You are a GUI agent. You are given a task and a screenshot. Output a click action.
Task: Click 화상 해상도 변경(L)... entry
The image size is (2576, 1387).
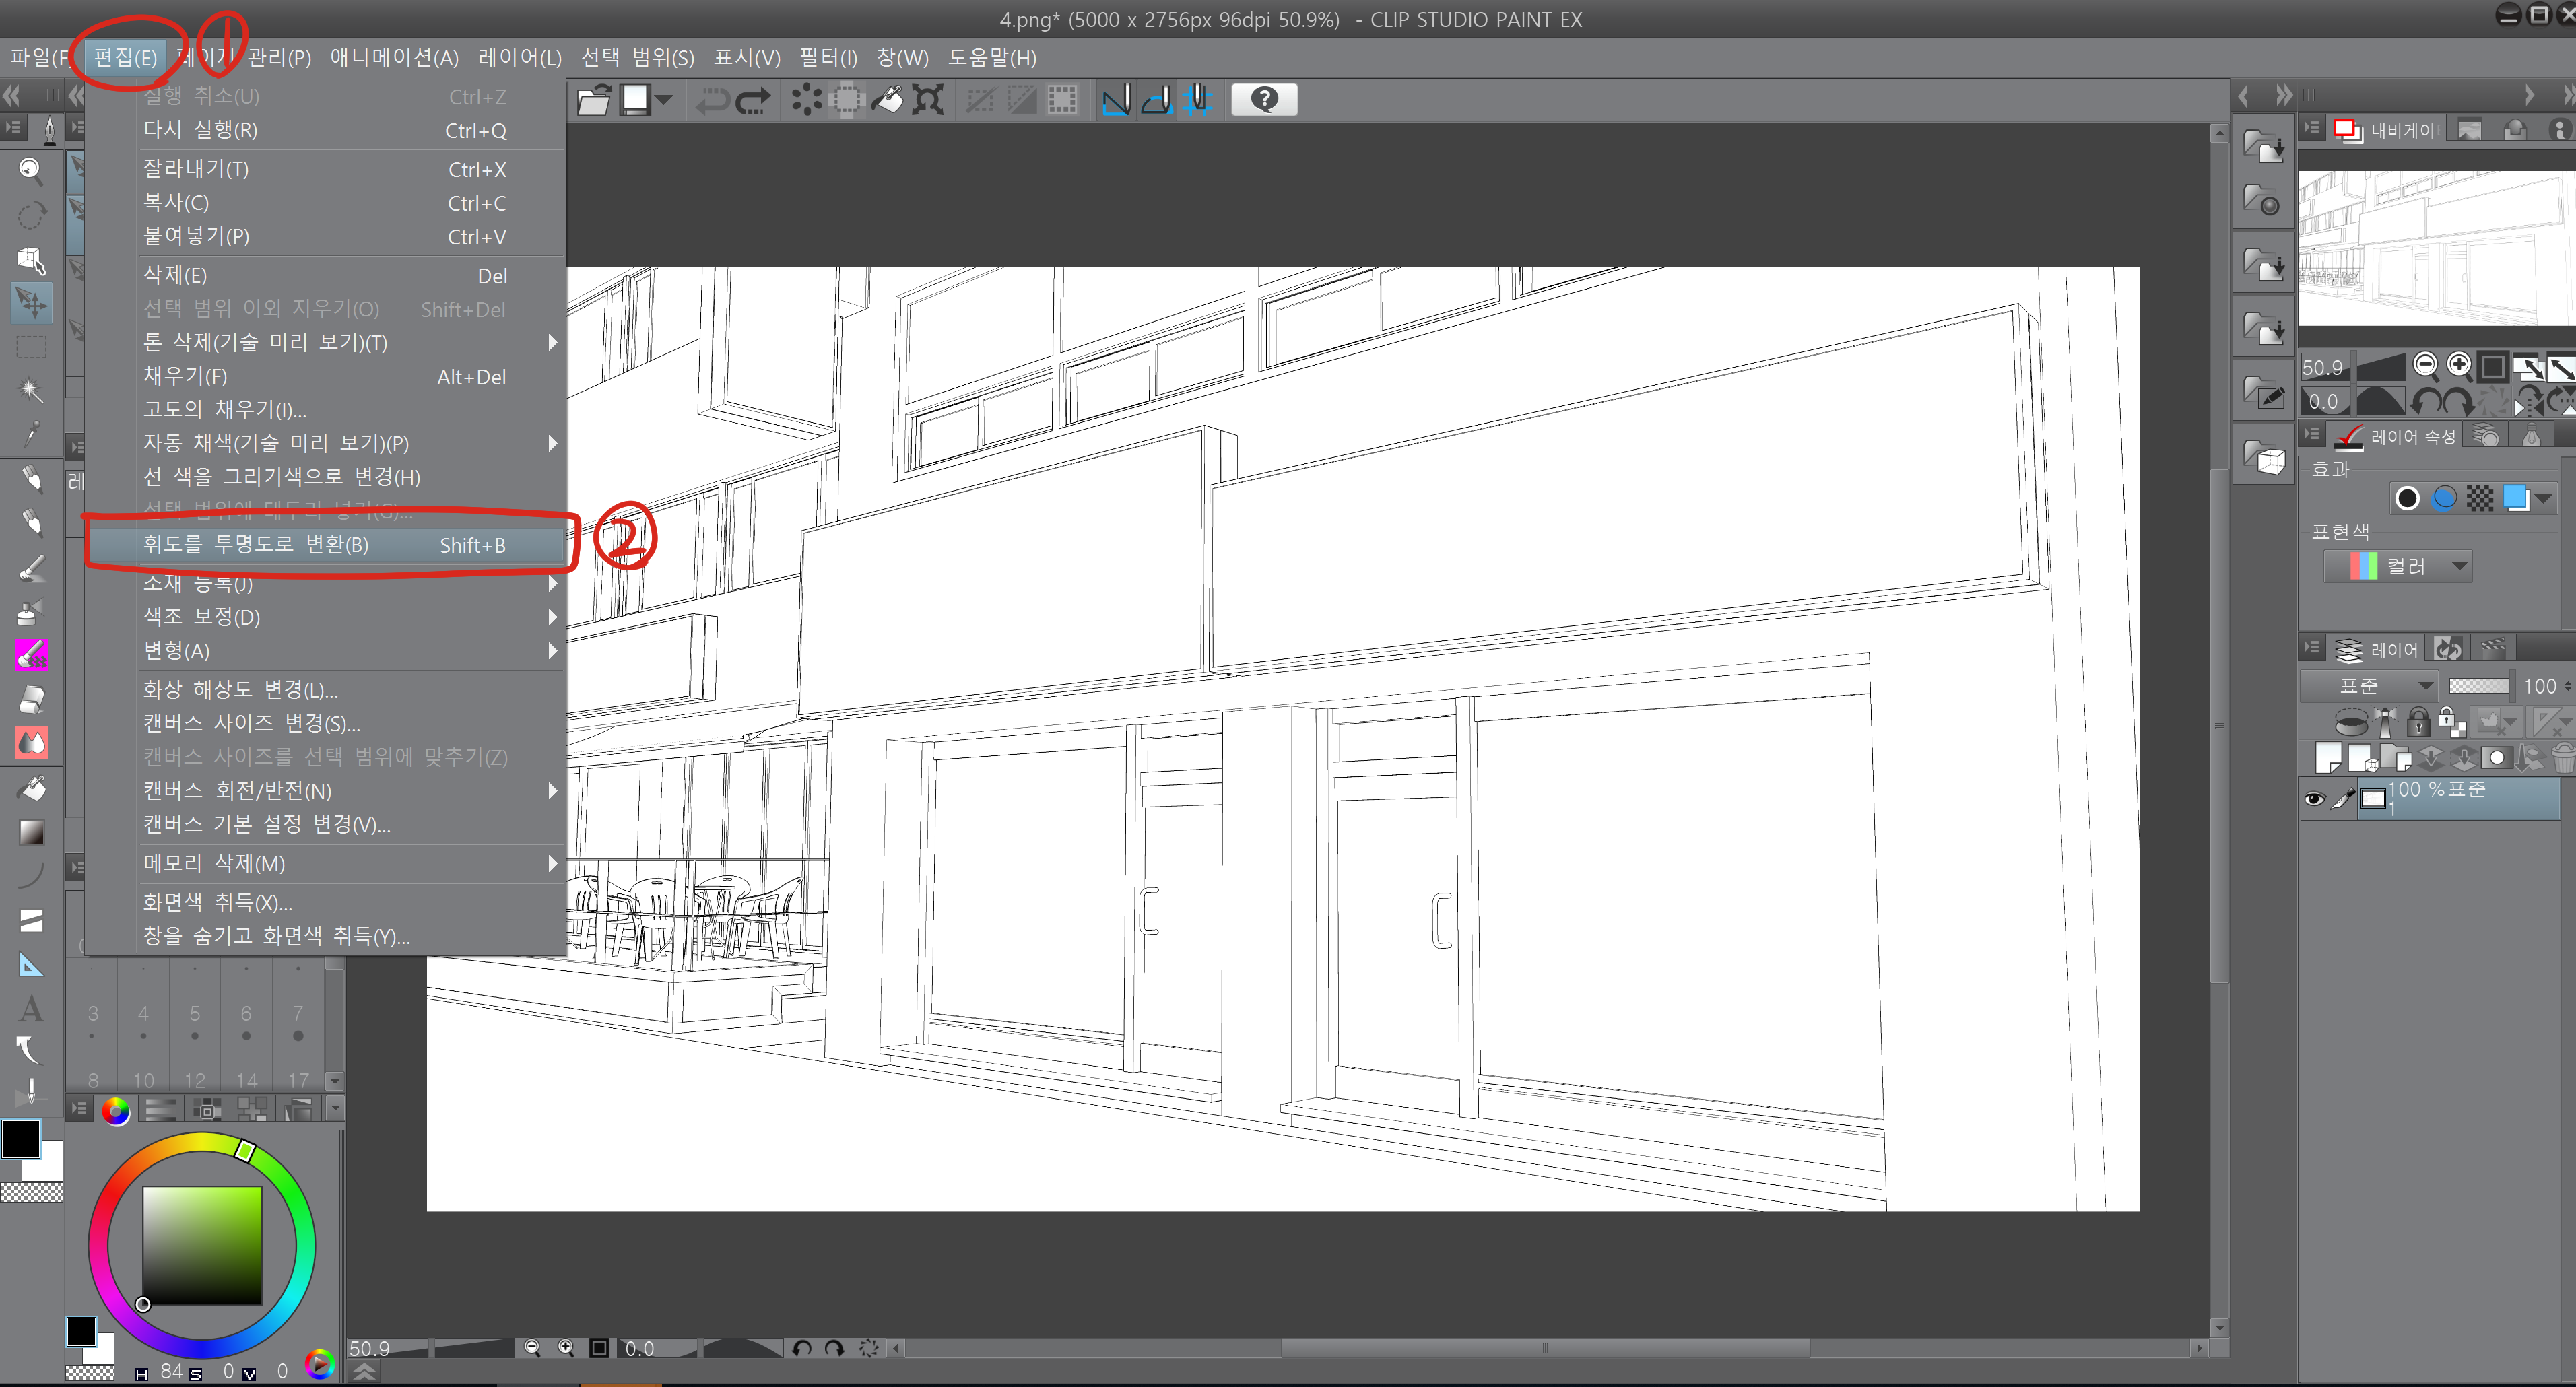(x=240, y=690)
